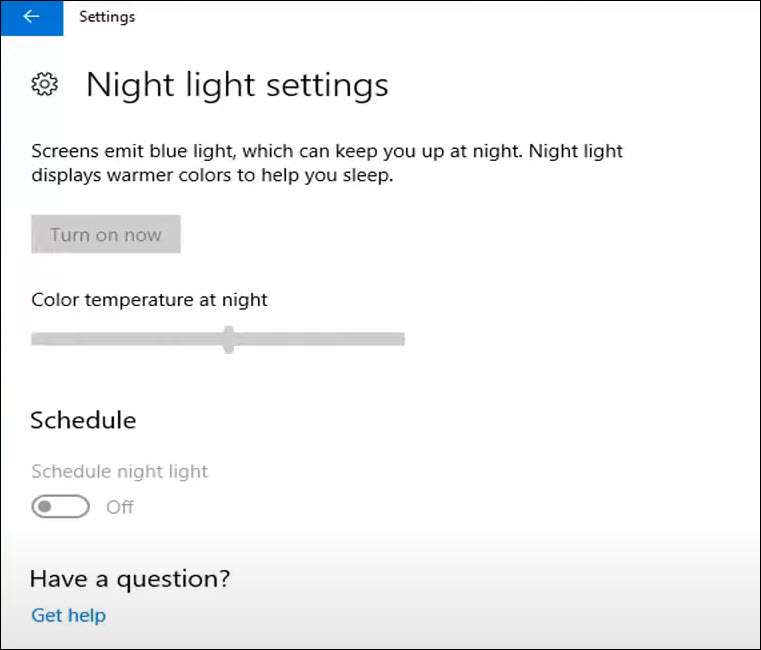Click the empty title bar area

pyautogui.click(x=450, y=17)
